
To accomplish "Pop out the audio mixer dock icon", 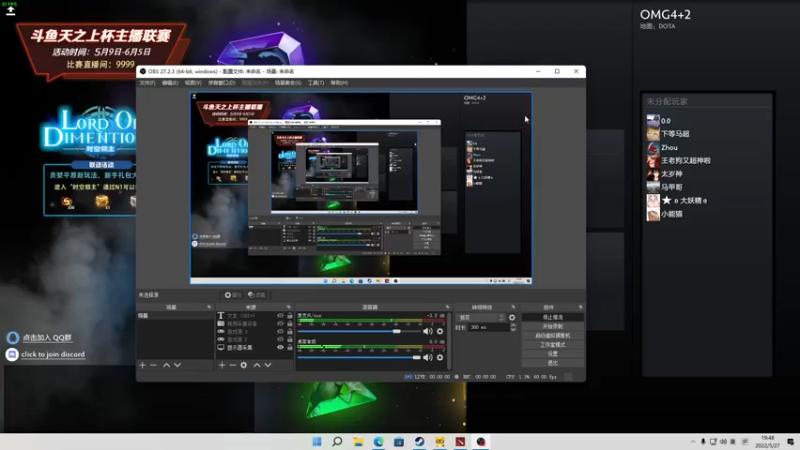I will pyautogui.click(x=447, y=307).
